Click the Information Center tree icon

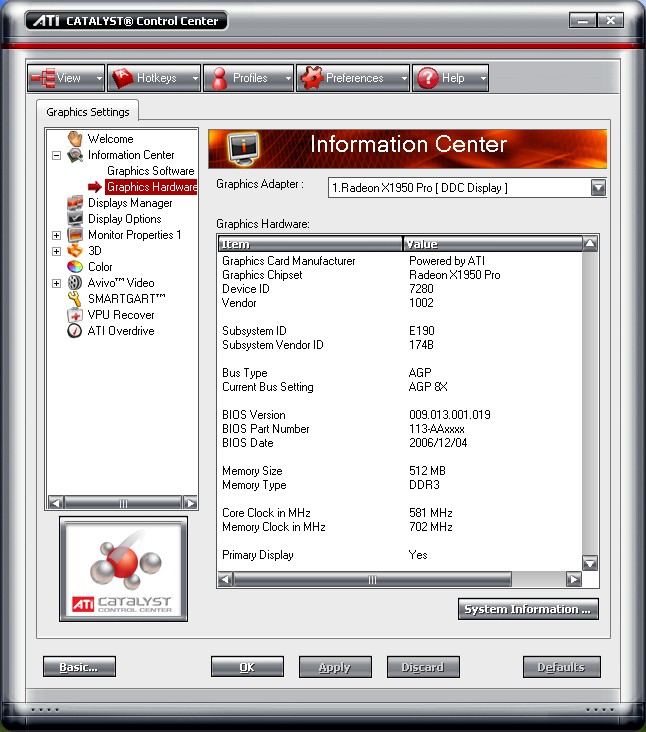click(x=75, y=155)
